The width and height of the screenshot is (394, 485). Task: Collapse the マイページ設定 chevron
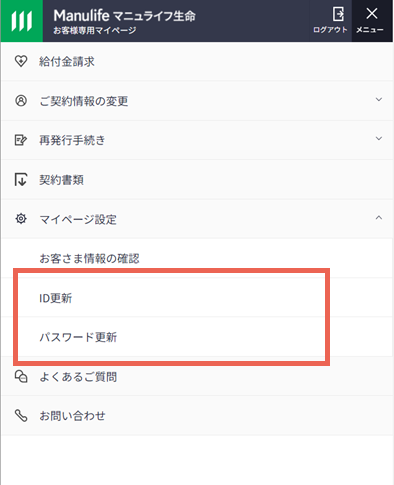pos(379,218)
